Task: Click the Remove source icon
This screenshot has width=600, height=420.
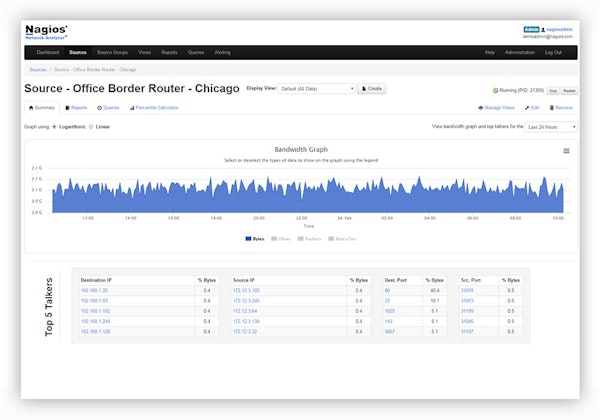Action: tap(551, 107)
